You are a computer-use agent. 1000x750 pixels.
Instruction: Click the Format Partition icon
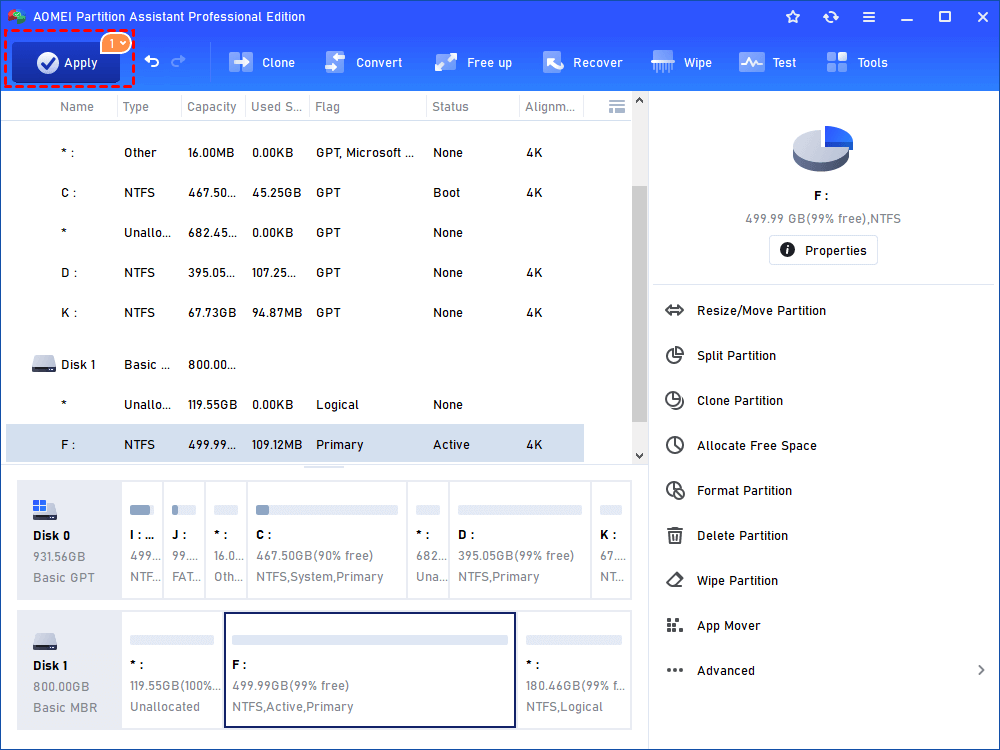click(674, 490)
